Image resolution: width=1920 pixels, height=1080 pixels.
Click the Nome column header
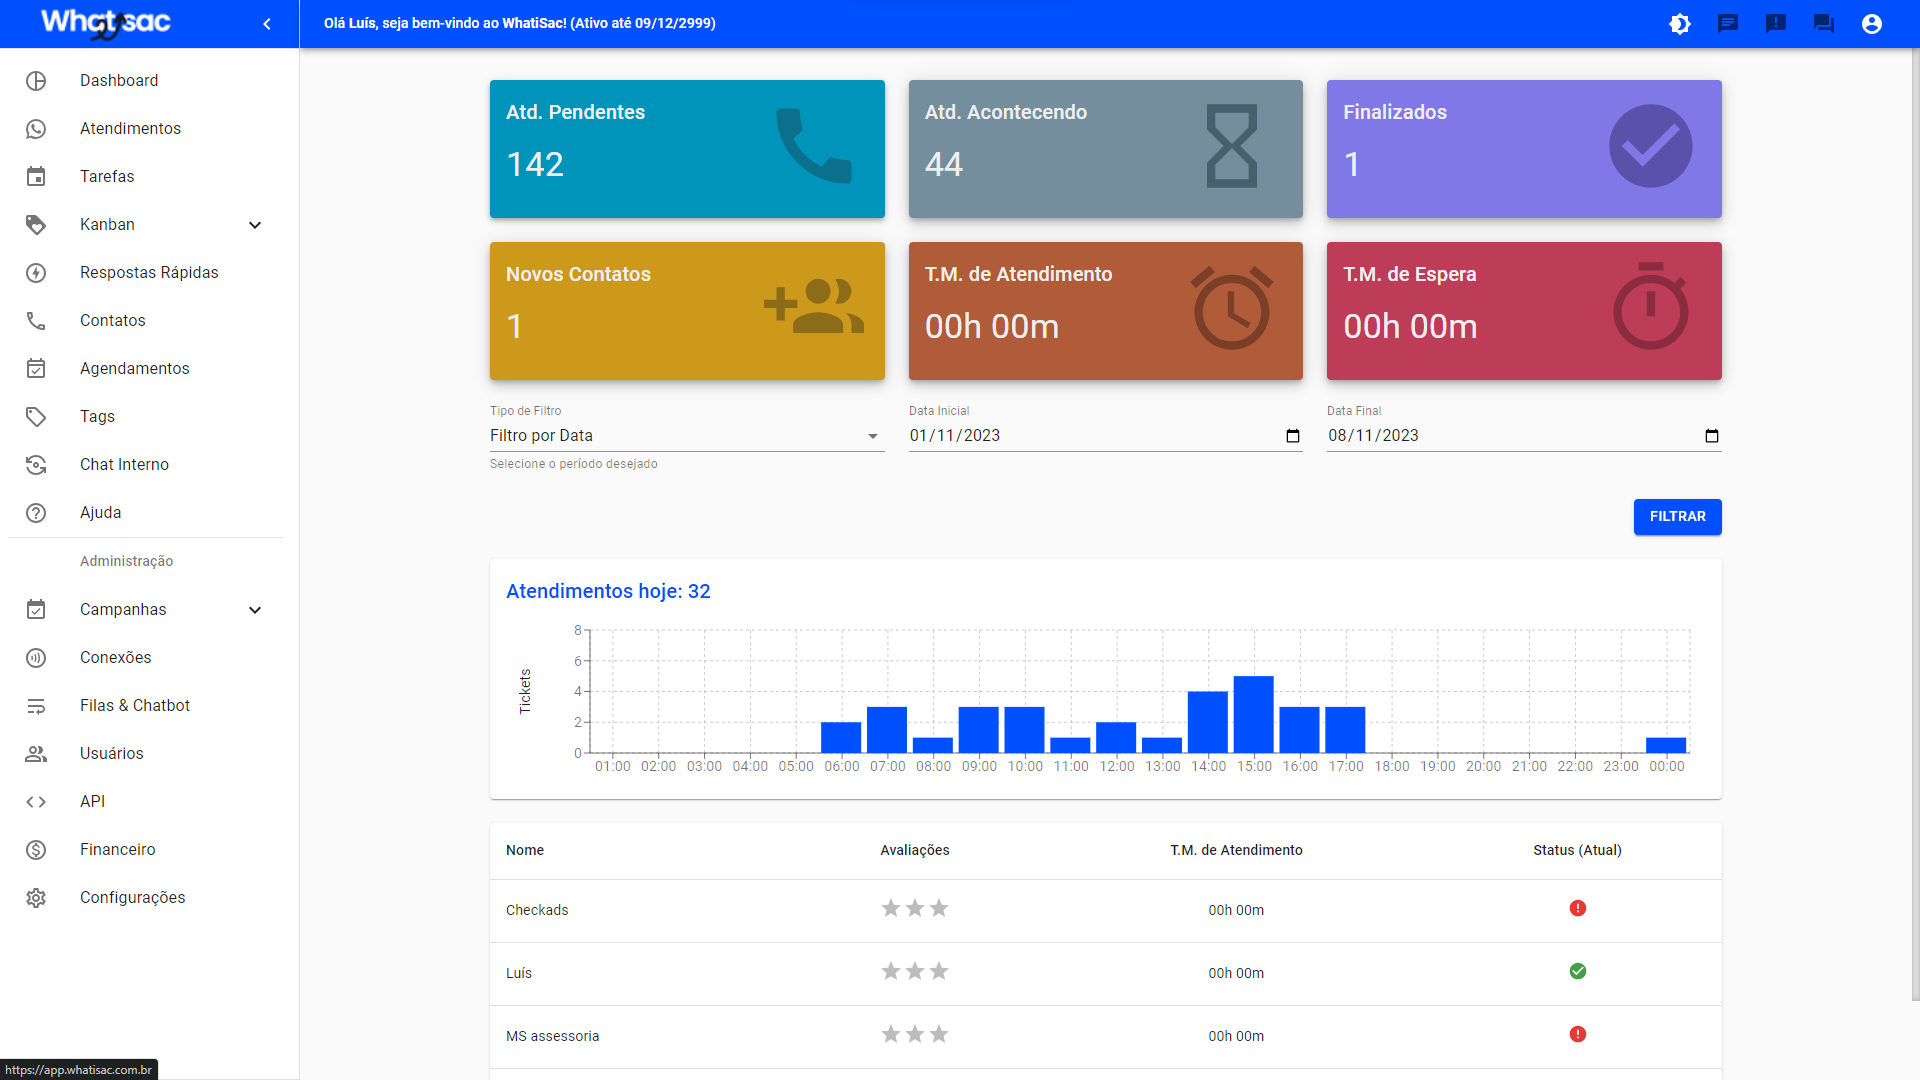tap(525, 851)
